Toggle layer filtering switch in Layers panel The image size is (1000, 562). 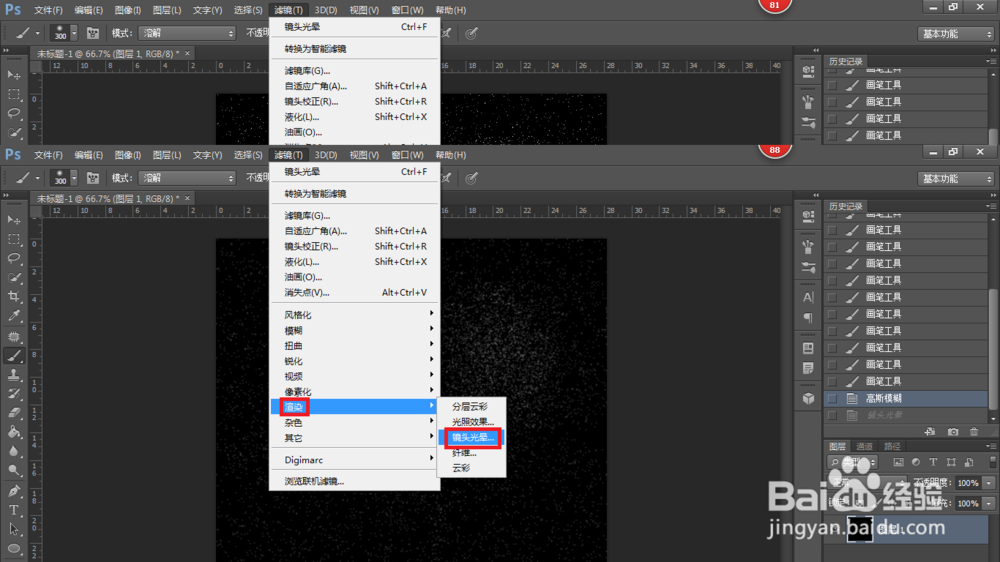992,462
